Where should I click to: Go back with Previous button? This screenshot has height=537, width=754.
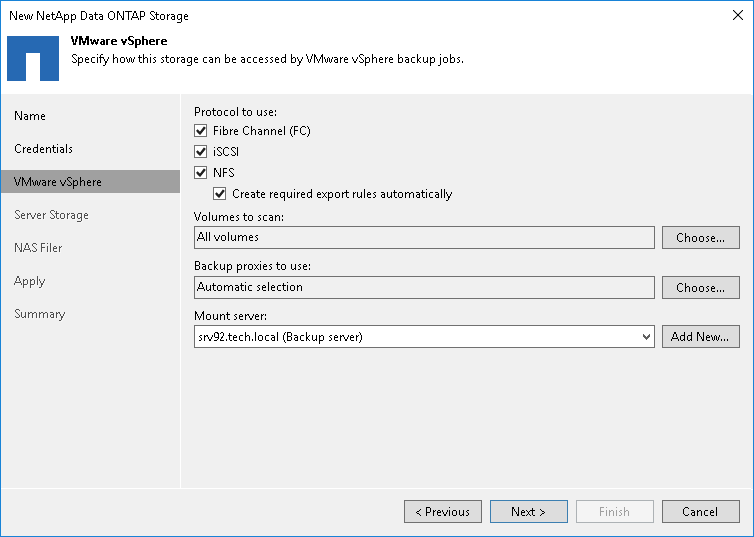click(442, 512)
